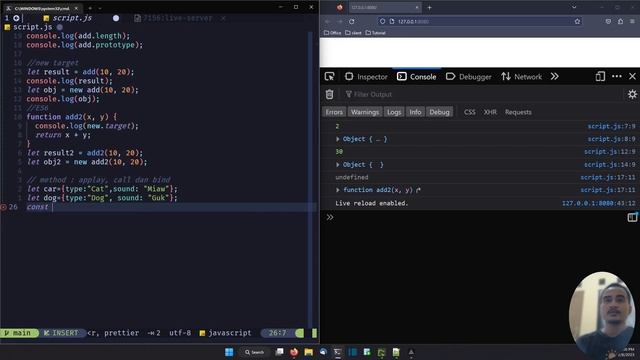This screenshot has width=640, height=360.
Task: List all tabs dropdown arrow
Action: tap(574, 7)
